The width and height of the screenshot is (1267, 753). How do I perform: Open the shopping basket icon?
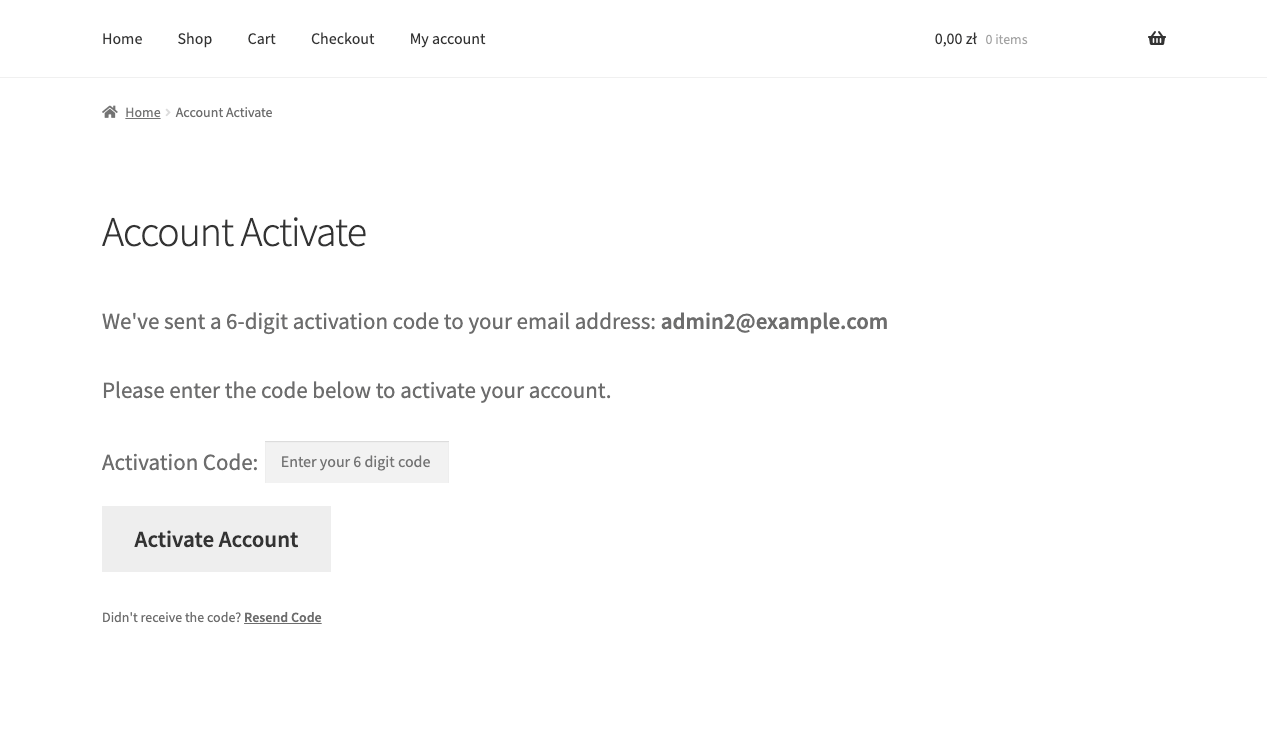tap(1157, 39)
